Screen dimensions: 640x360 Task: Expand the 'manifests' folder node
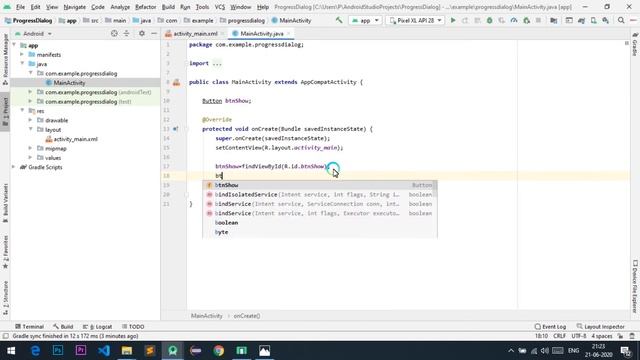(x=22, y=55)
